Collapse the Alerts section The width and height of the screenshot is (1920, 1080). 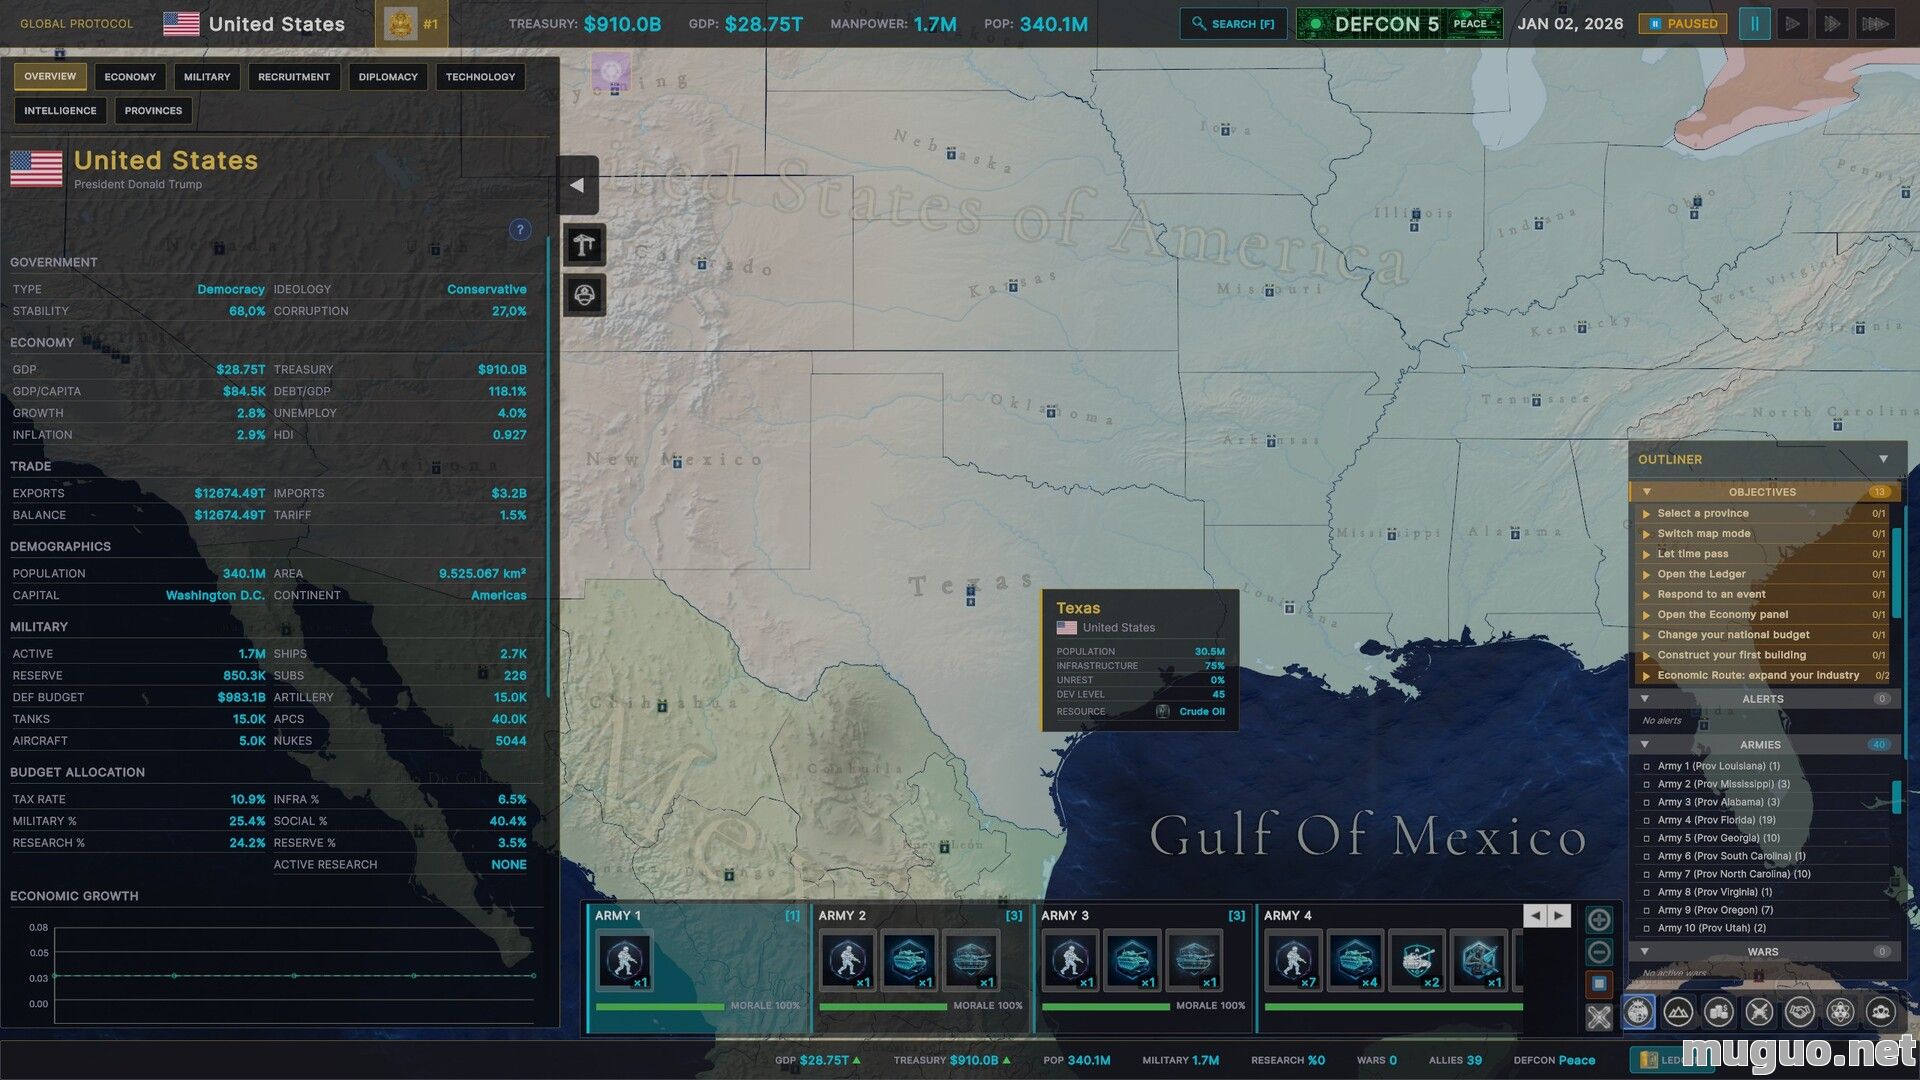click(1645, 699)
